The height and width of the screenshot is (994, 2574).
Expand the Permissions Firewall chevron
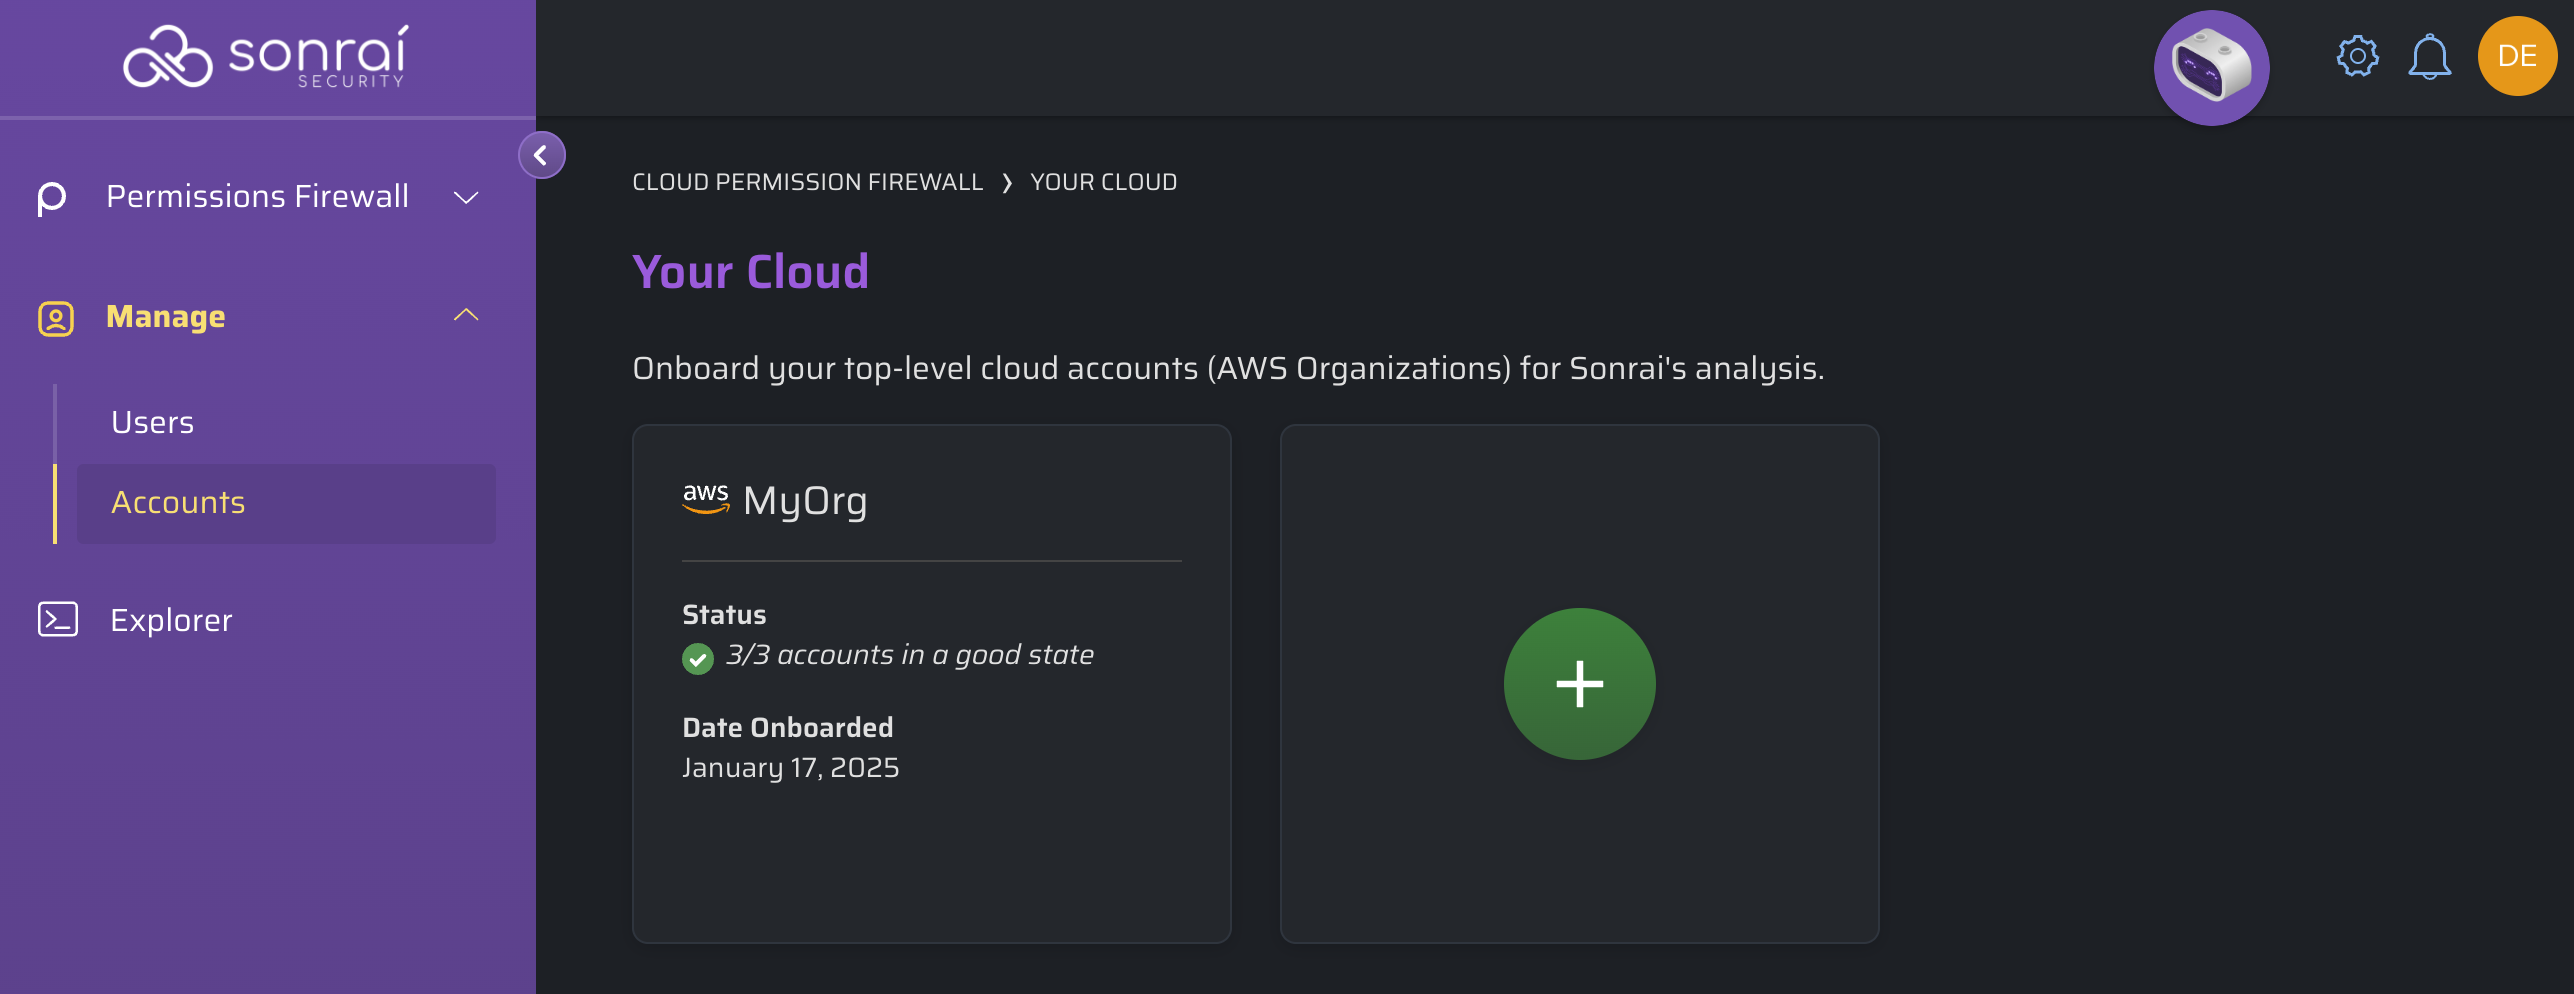466,197
